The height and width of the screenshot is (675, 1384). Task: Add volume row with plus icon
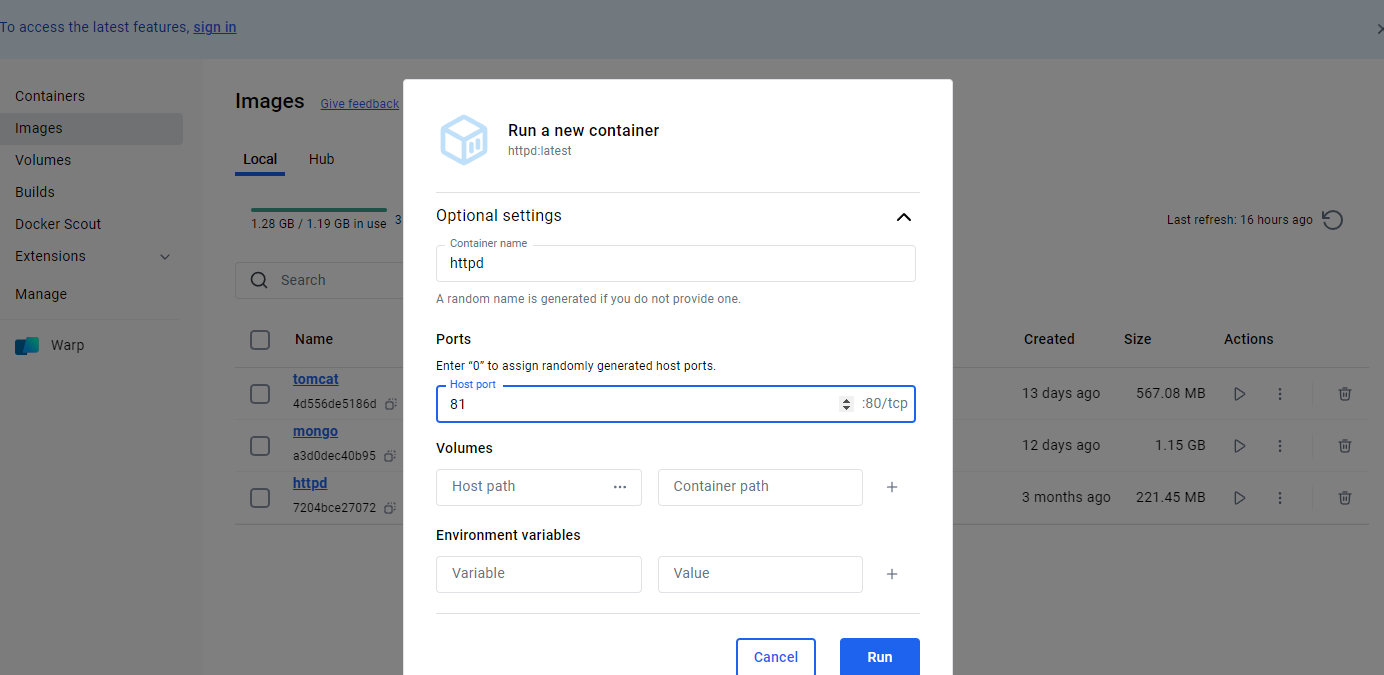click(892, 487)
